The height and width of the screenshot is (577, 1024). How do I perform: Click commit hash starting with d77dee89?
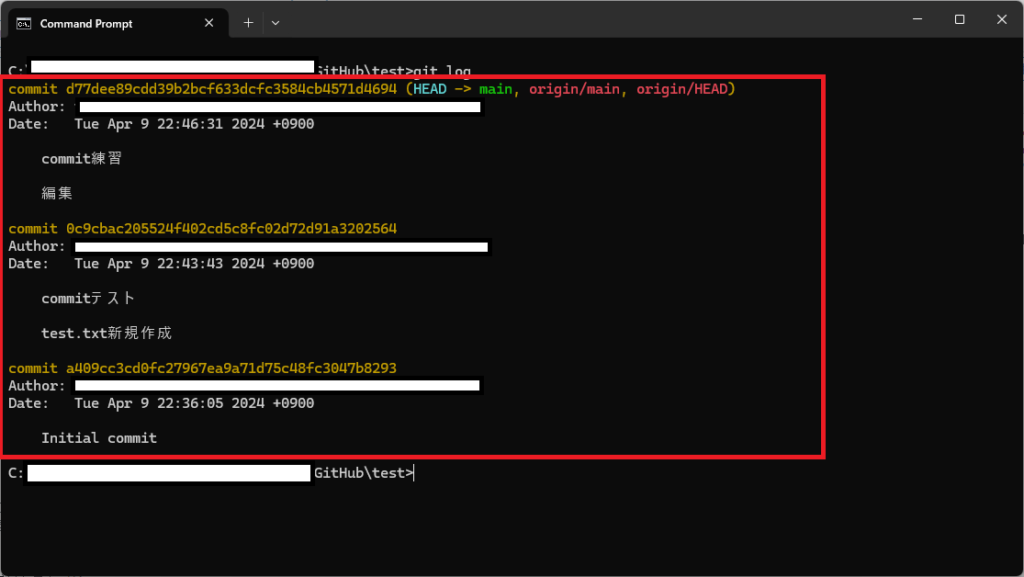pyautogui.click(x=231, y=89)
